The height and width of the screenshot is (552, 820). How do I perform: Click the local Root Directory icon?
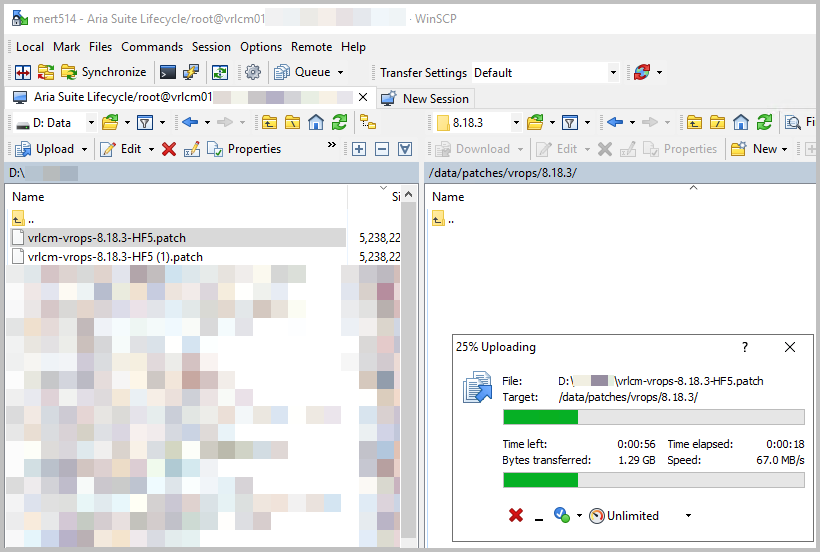[x=292, y=123]
